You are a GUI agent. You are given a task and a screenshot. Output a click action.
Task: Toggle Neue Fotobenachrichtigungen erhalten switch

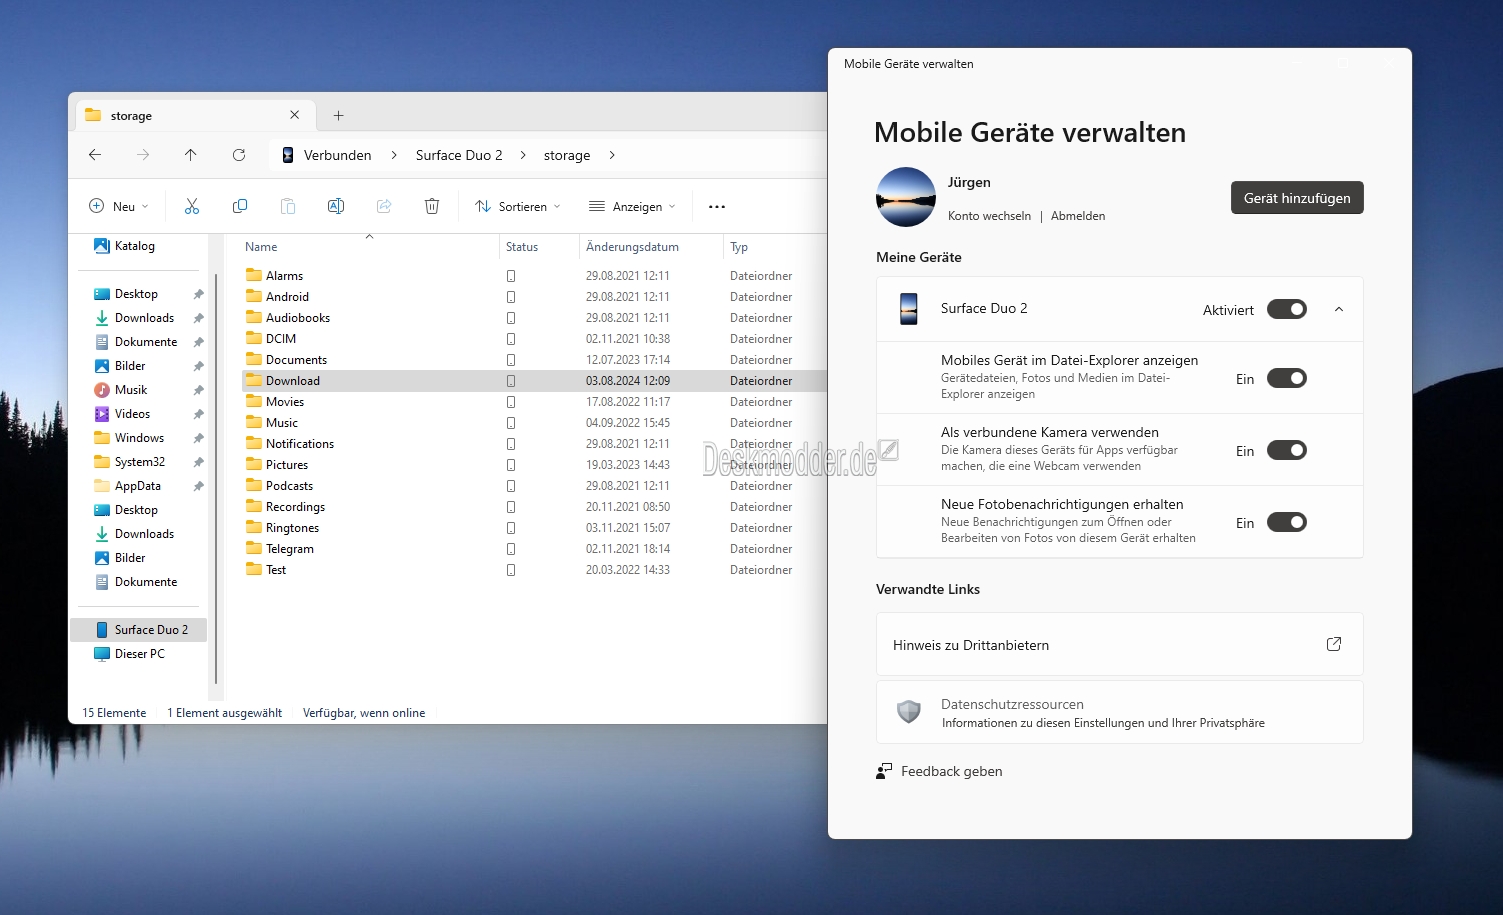pos(1287,522)
